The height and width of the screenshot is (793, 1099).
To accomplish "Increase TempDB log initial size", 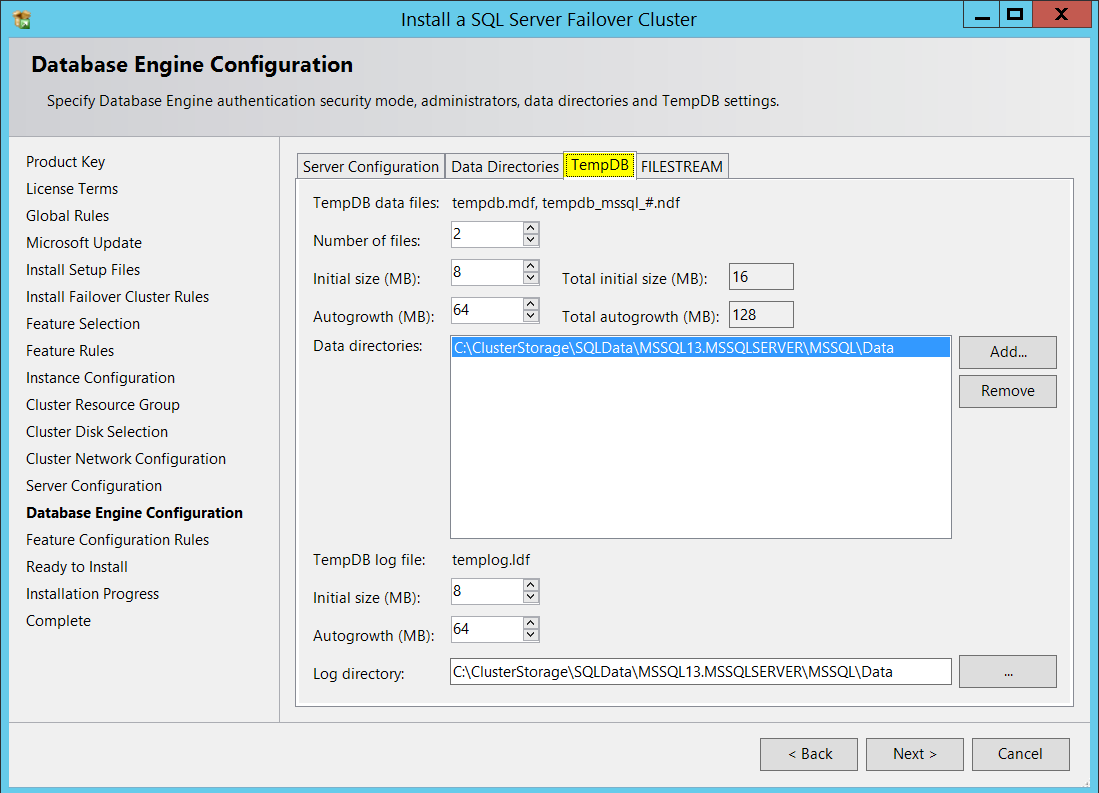I will [x=531, y=585].
